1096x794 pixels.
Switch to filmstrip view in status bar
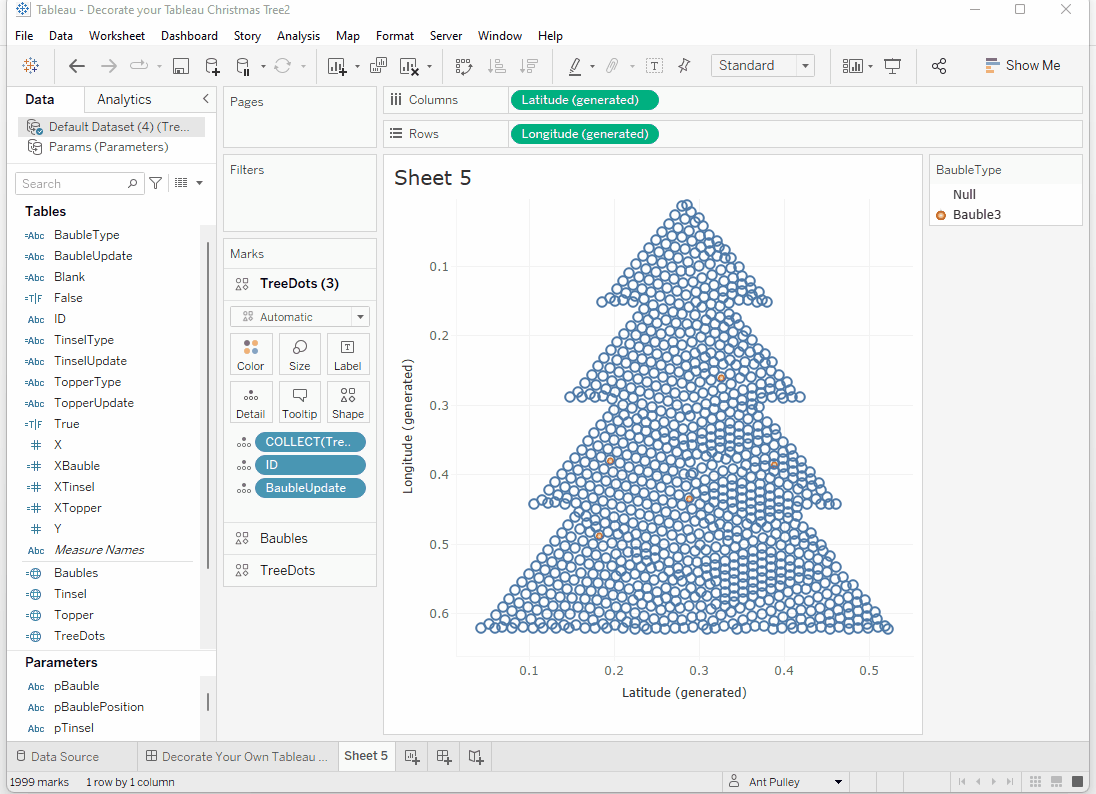point(1057,782)
